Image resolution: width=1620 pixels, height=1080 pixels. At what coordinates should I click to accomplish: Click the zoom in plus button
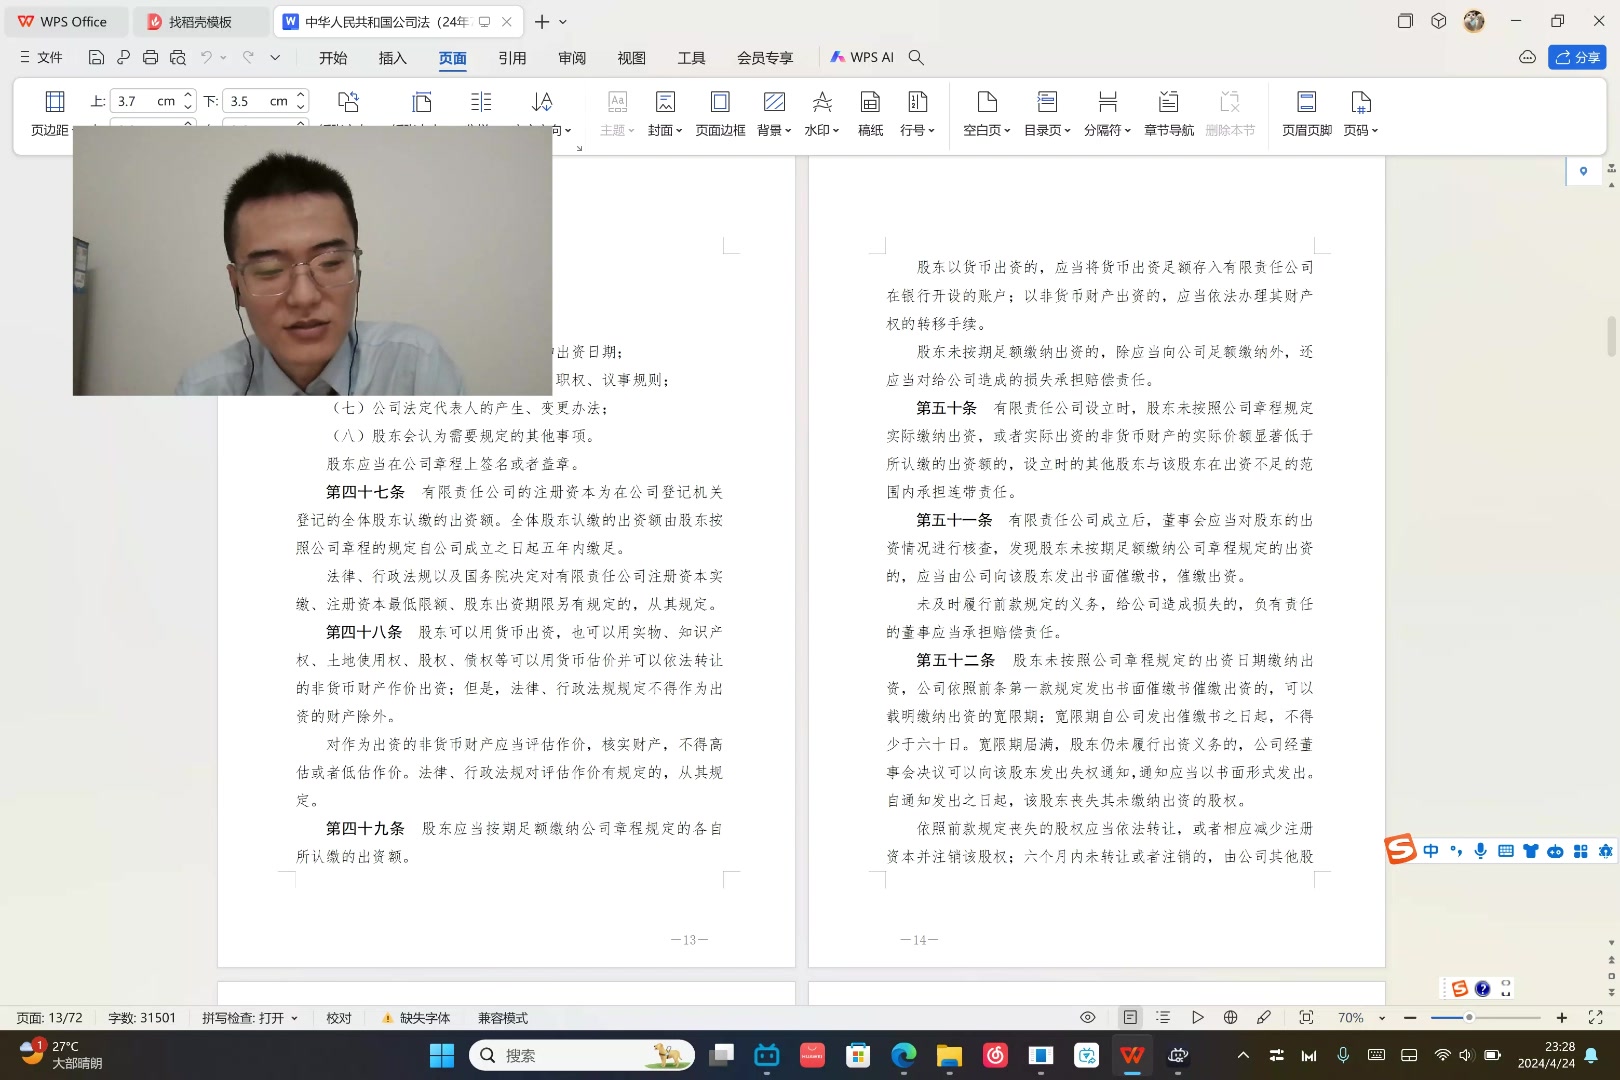pos(1562,1017)
